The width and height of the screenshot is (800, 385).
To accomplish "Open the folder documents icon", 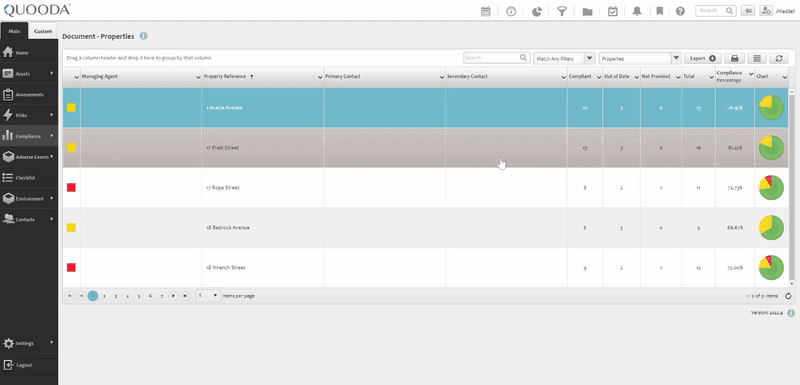I will click(x=587, y=11).
